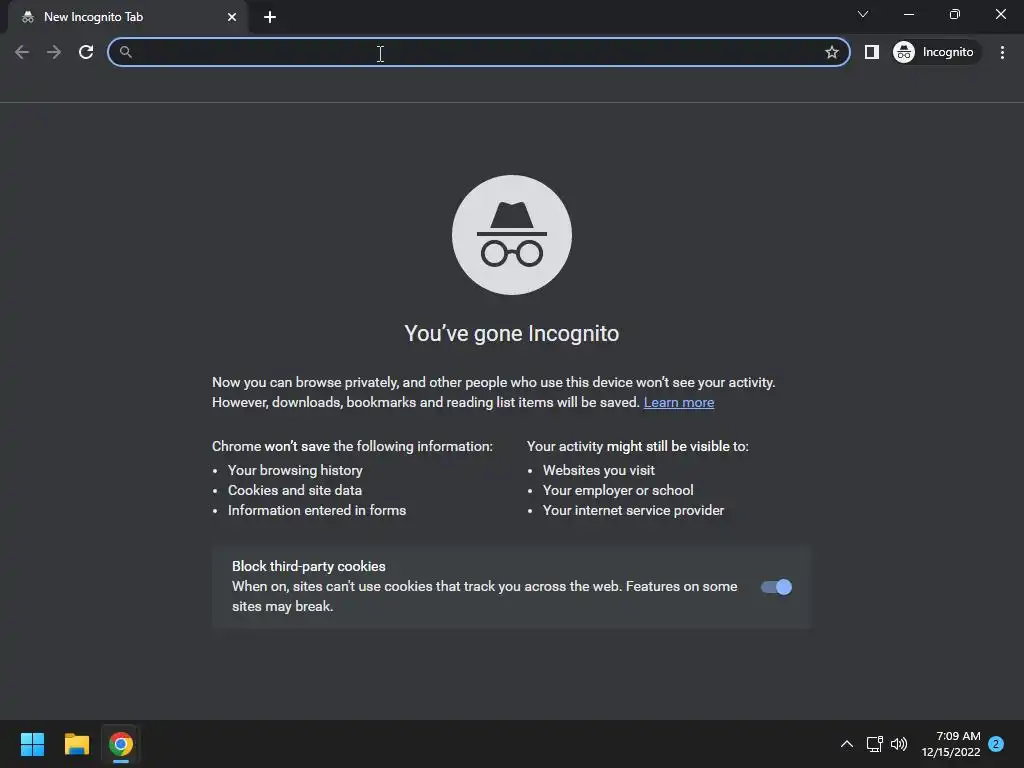This screenshot has height=768, width=1024.
Task: Click 'Your browsing history' bullet text
Action: tap(295, 470)
